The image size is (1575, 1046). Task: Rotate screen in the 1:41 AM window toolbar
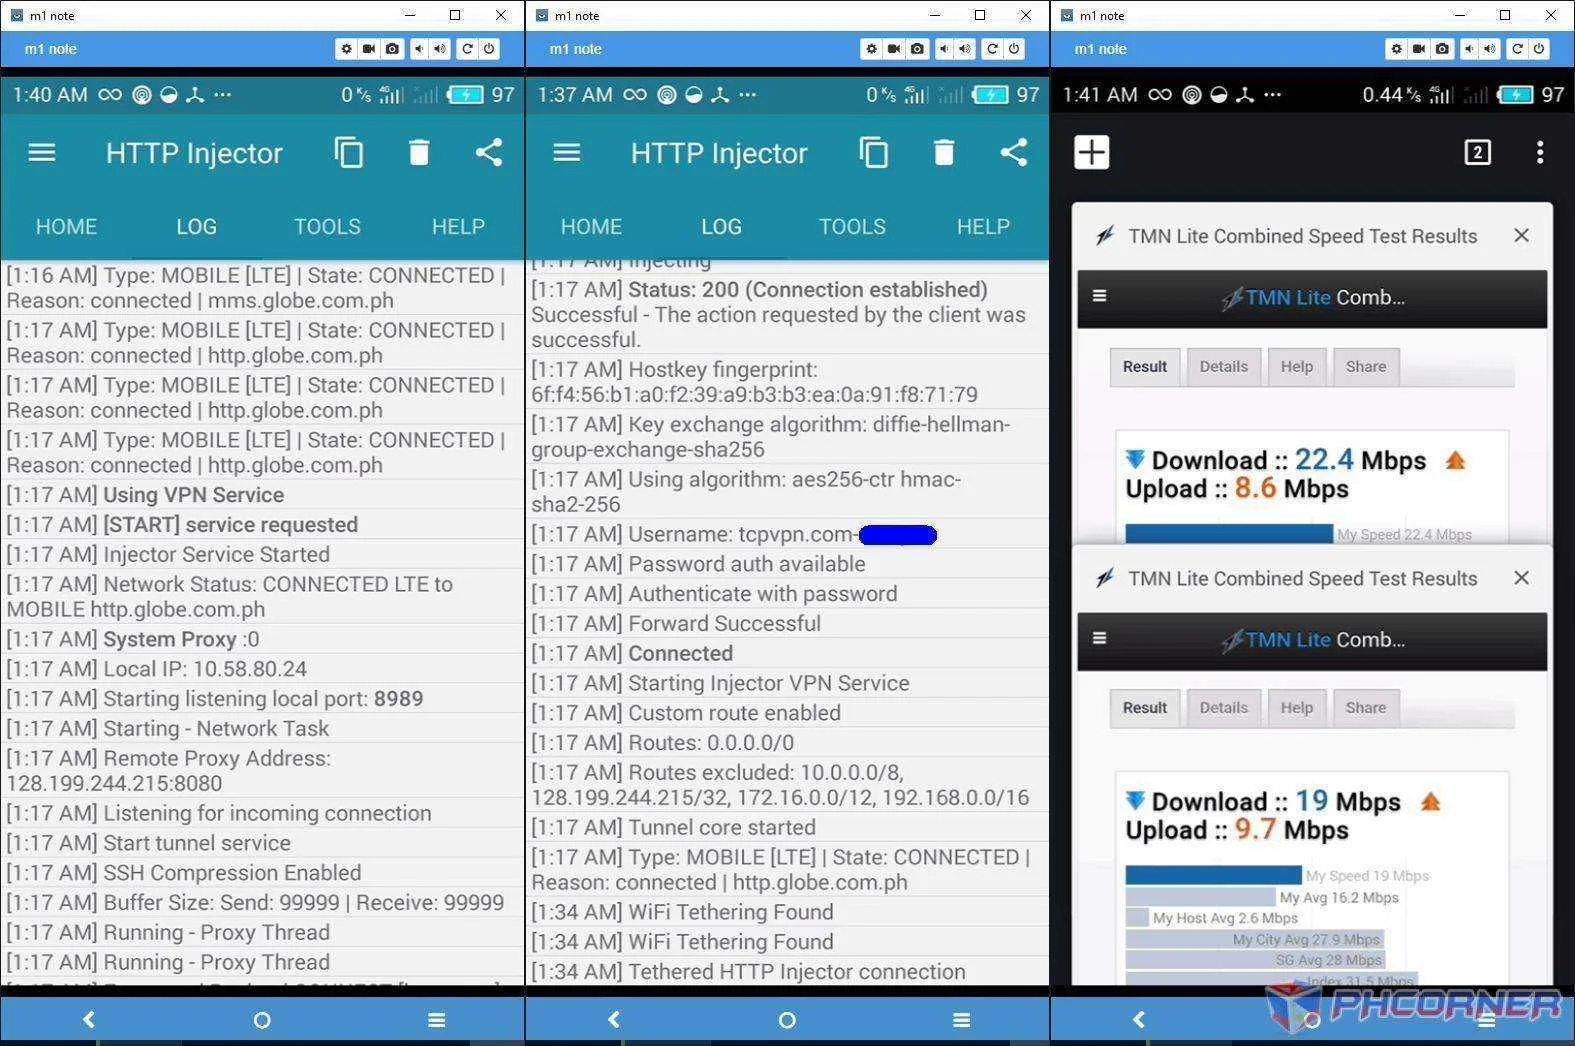1517,48
